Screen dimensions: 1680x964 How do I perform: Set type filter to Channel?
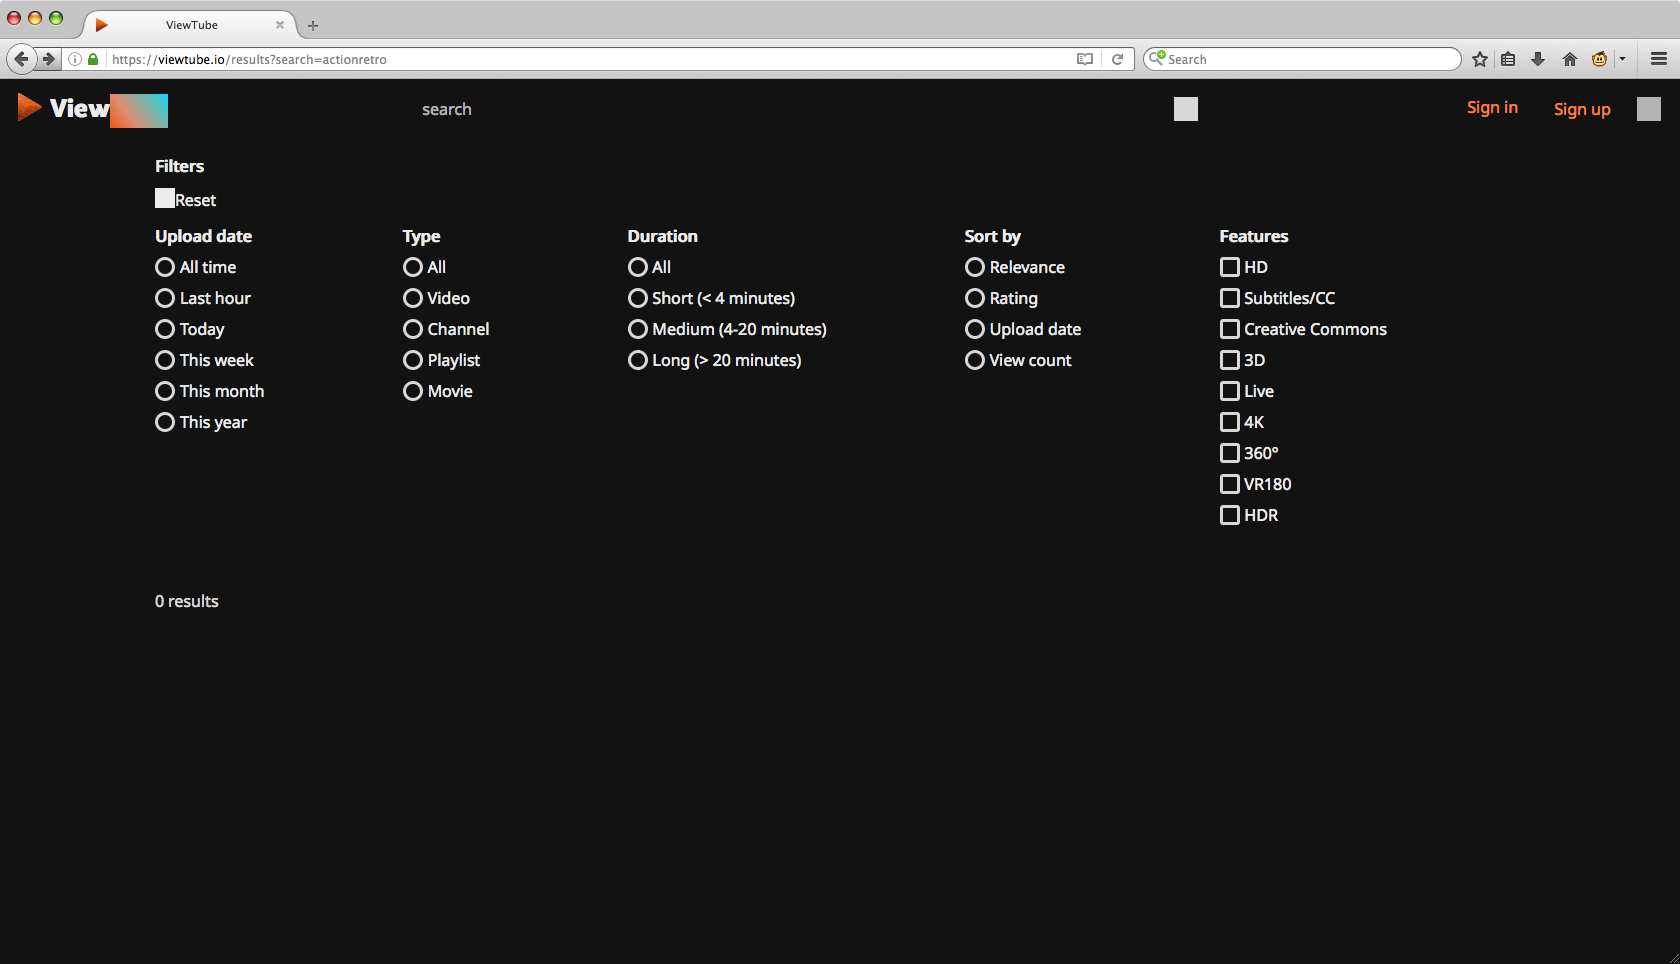pyautogui.click(x=447, y=329)
